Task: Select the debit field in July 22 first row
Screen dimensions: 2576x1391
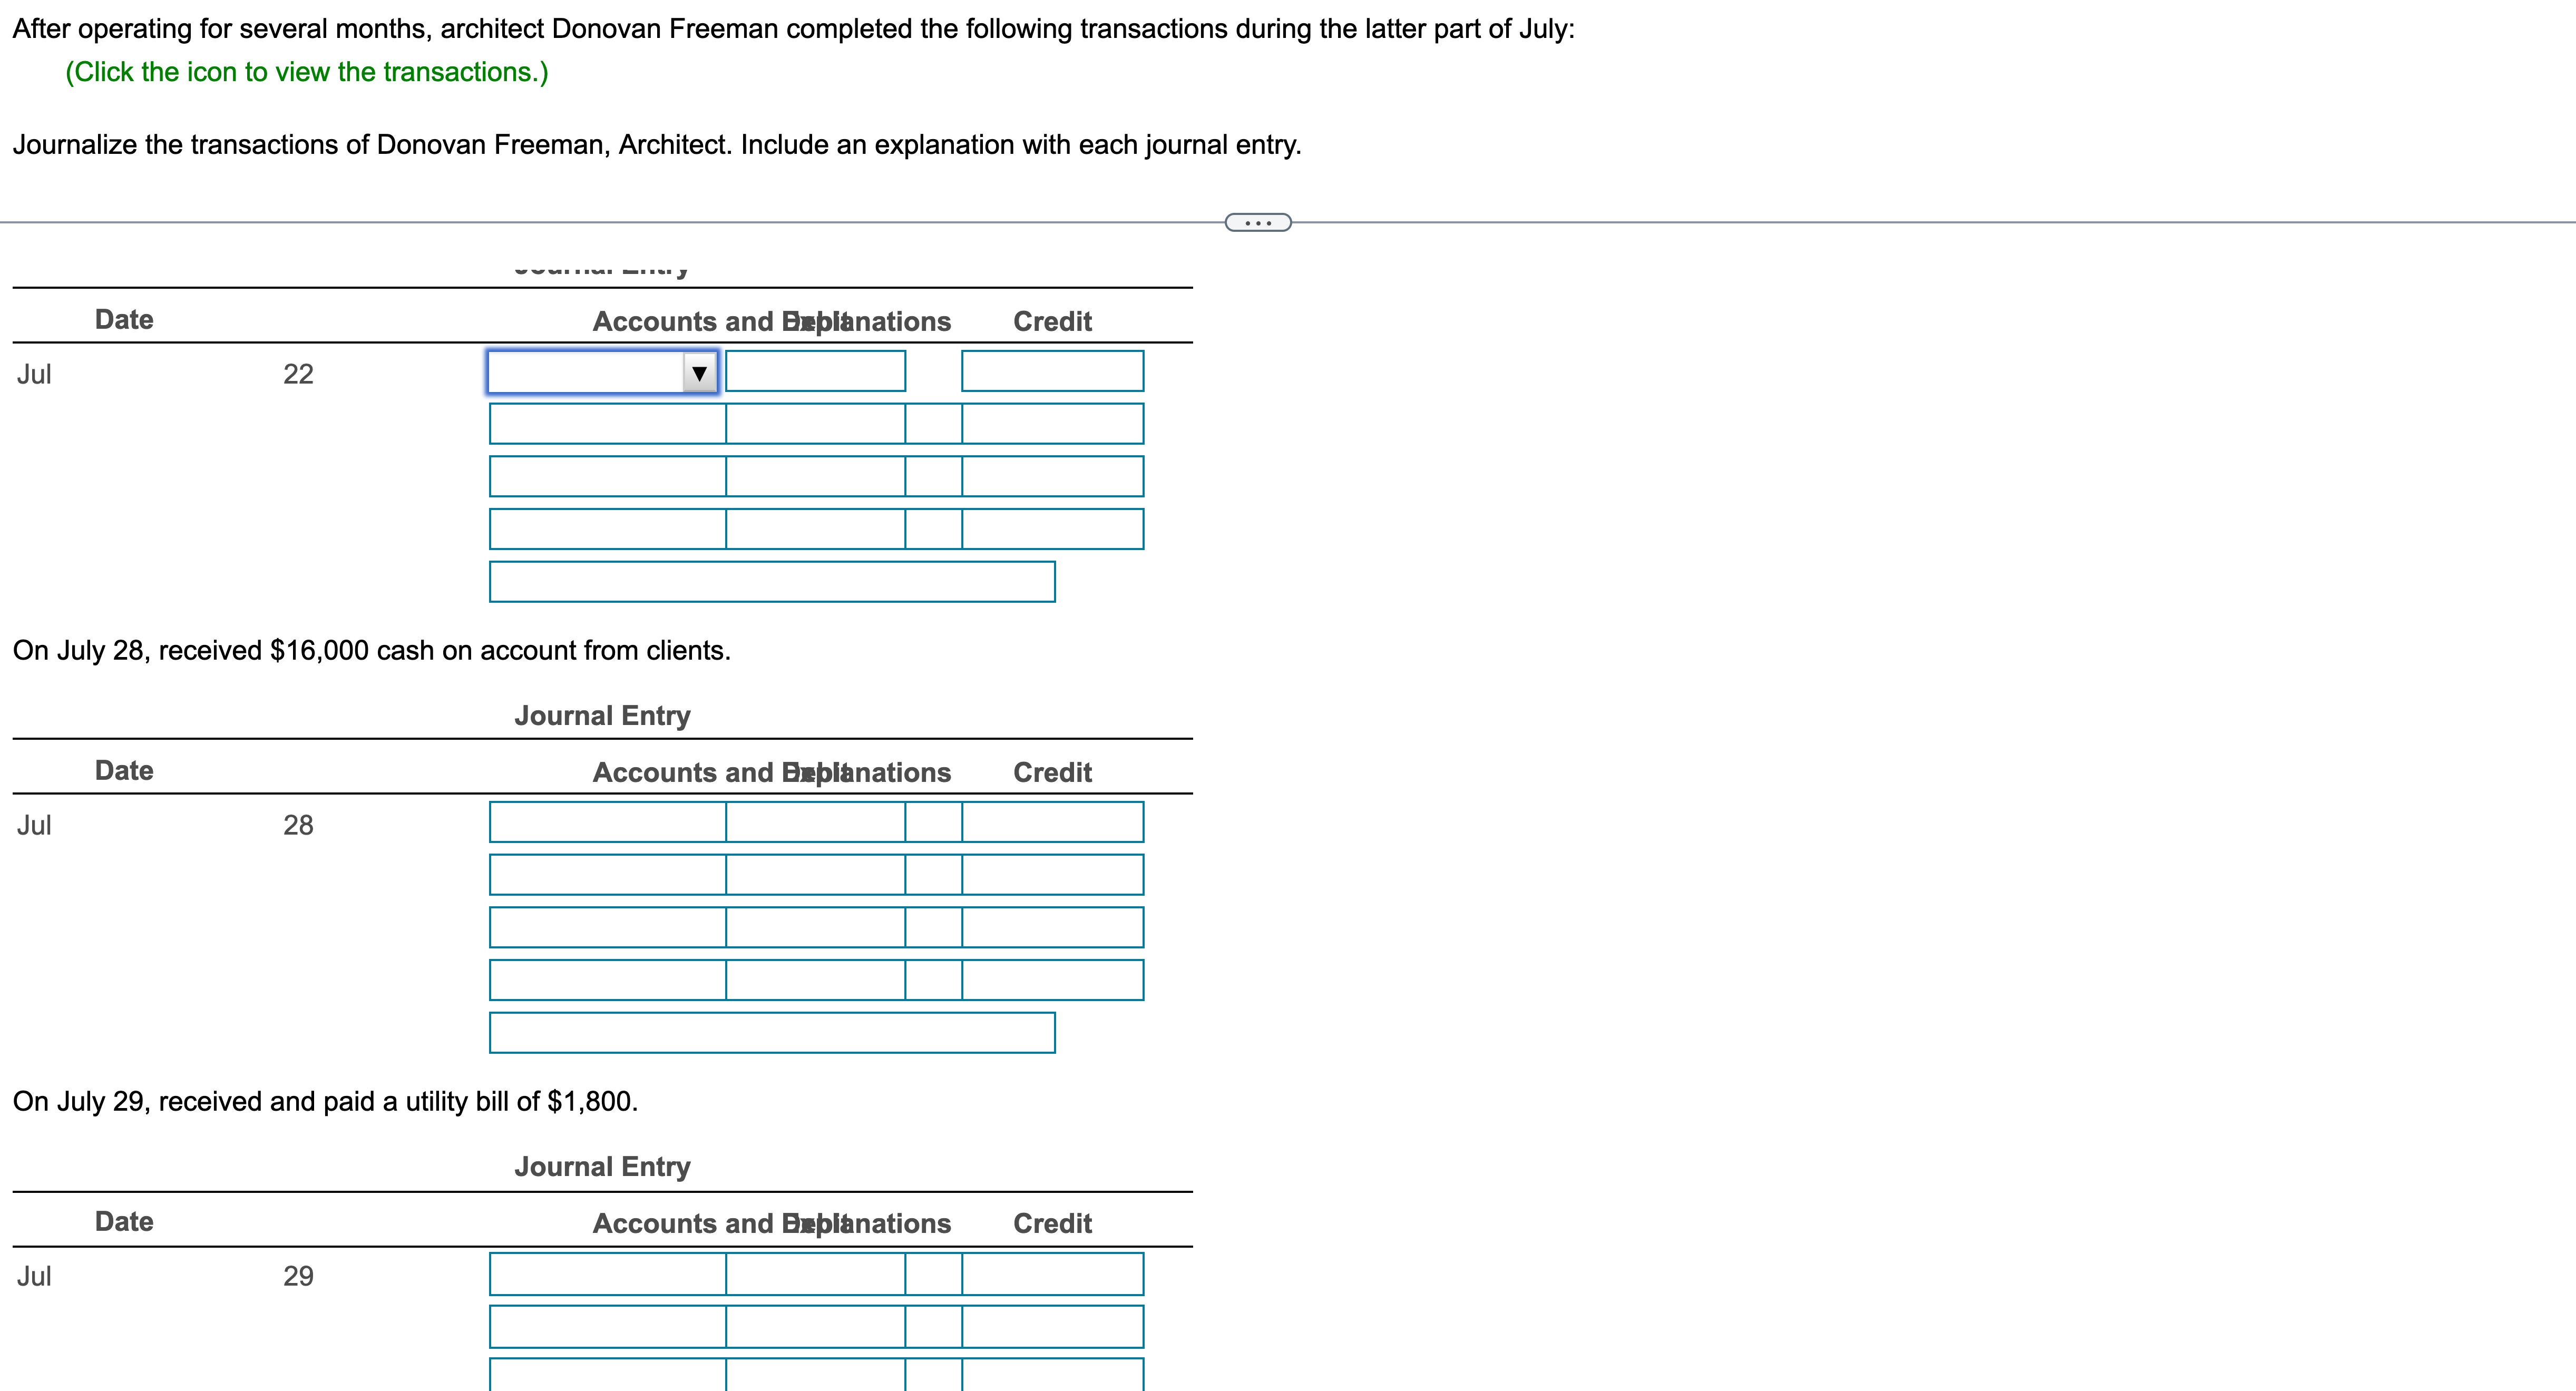Action: click(815, 371)
